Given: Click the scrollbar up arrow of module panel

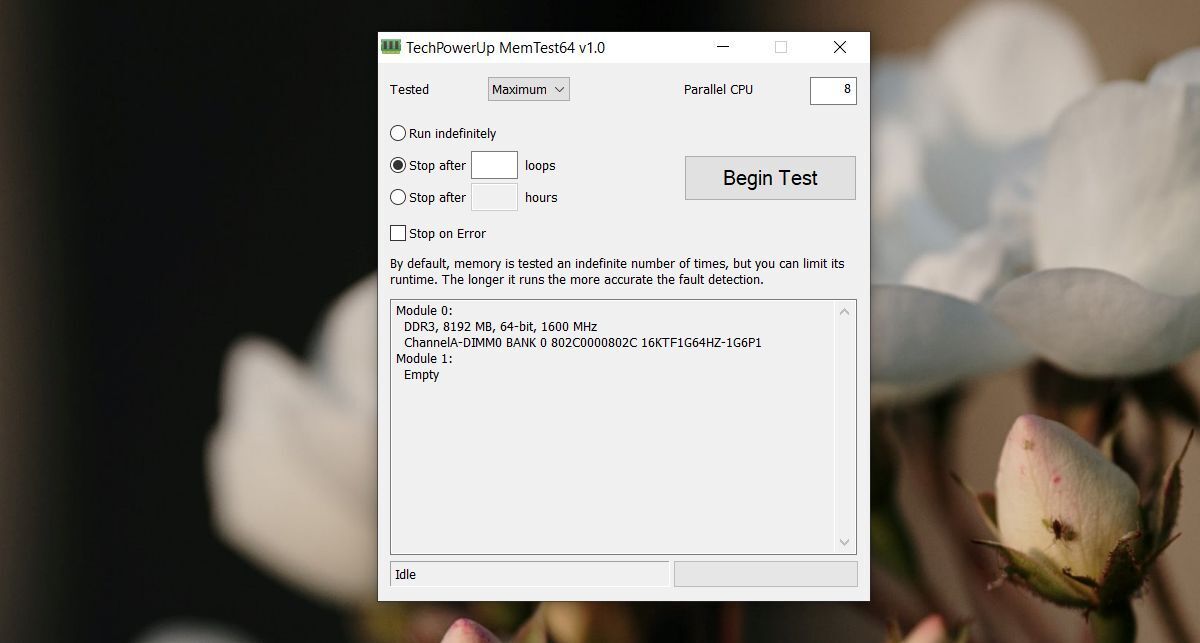Looking at the screenshot, I should tap(845, 310).
